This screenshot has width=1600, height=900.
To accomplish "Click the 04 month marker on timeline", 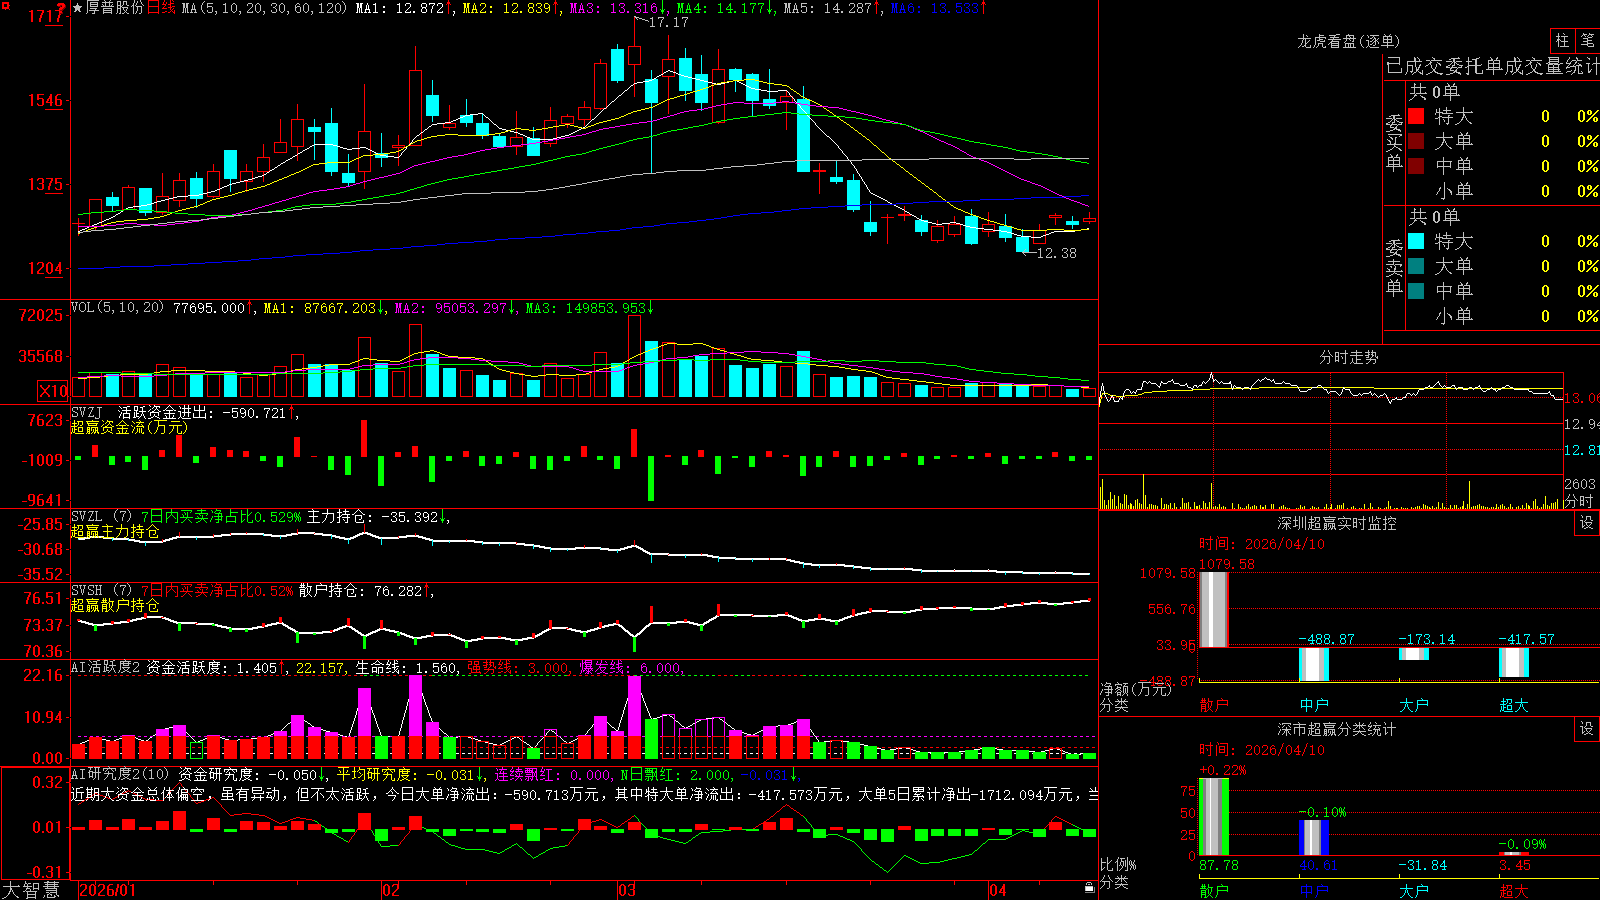I will 998,890.
